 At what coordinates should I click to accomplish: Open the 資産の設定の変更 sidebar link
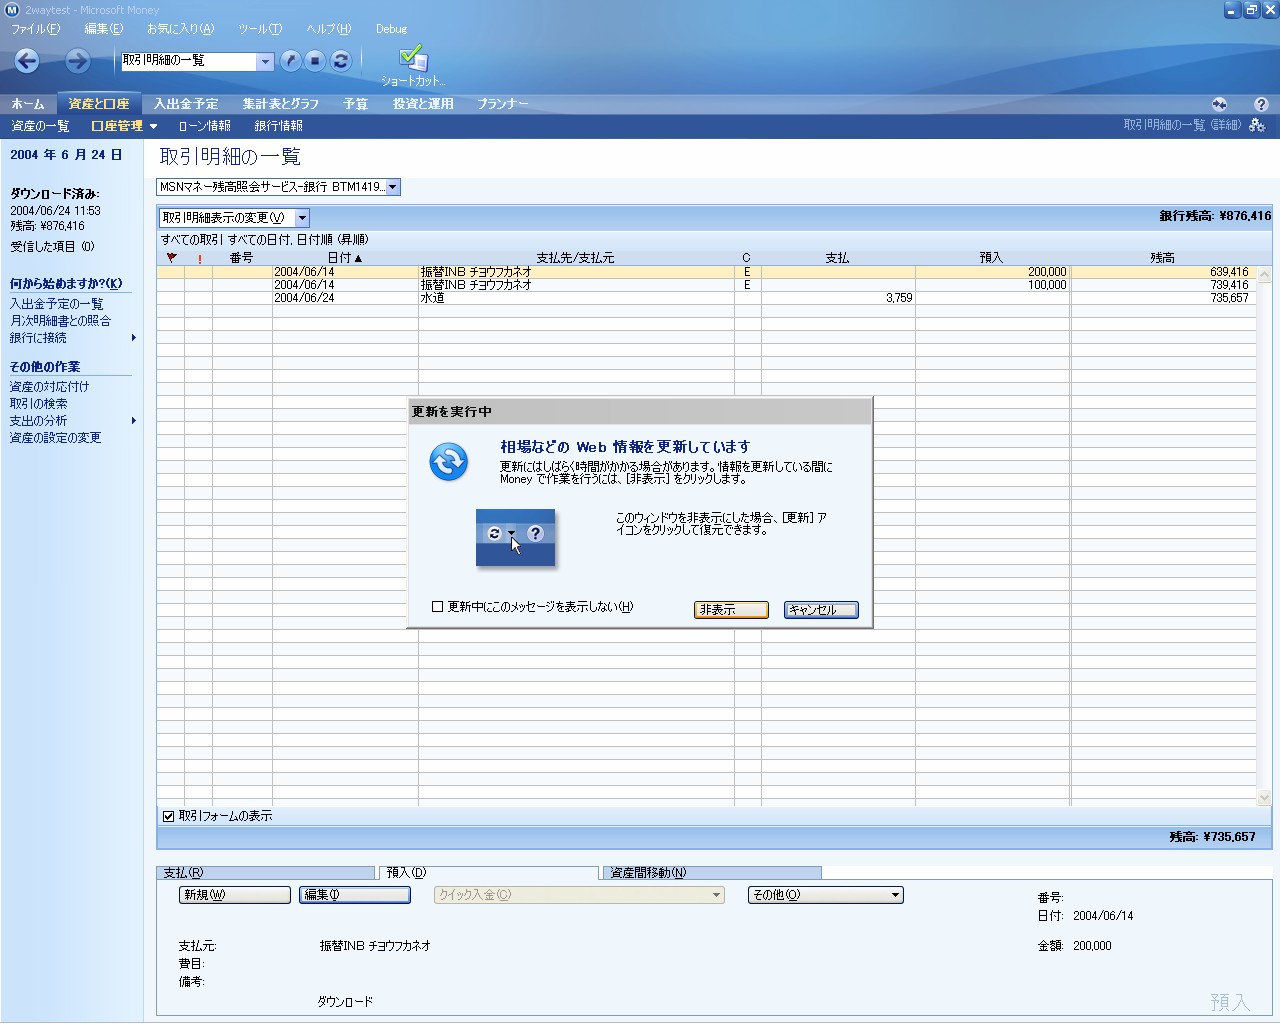pos(55,438)
